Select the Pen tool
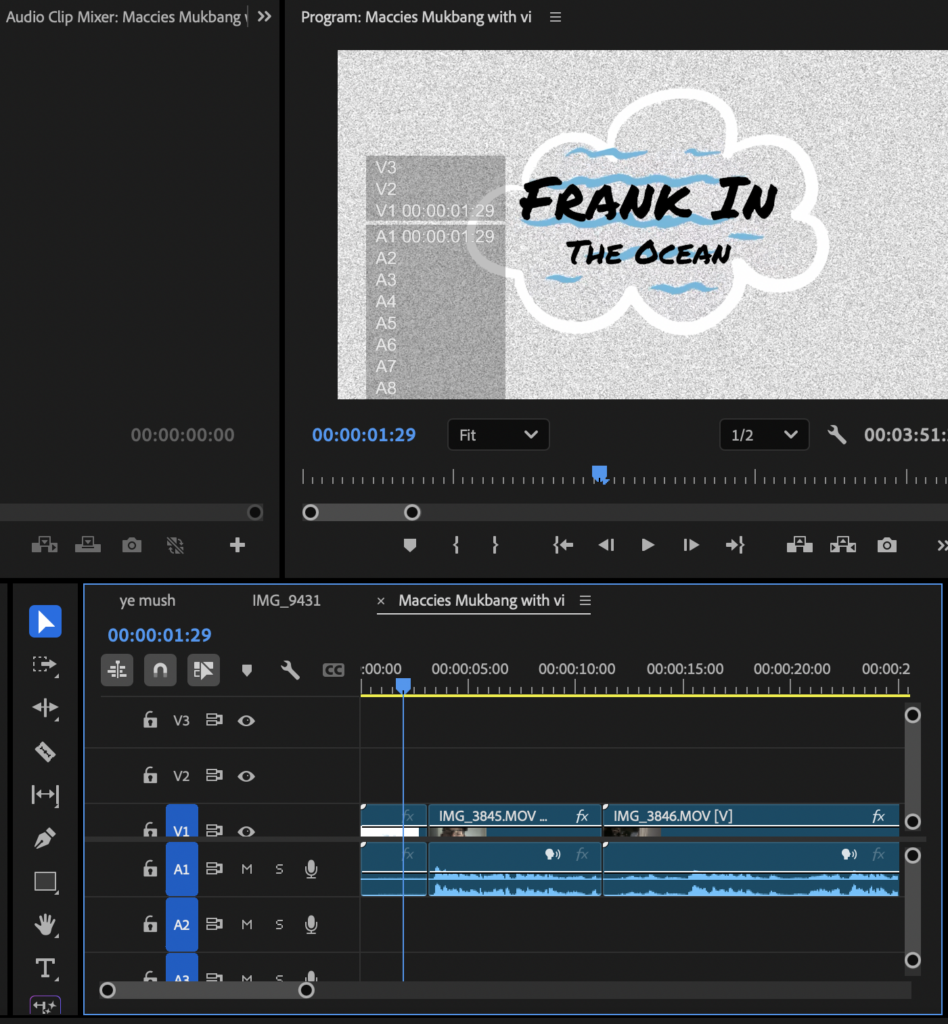Screen dimensions: 948x1024 click(x=45, y=838)
